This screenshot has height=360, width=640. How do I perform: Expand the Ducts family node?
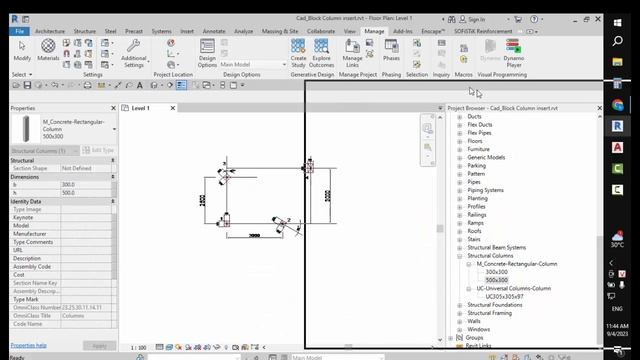point(460,117)
